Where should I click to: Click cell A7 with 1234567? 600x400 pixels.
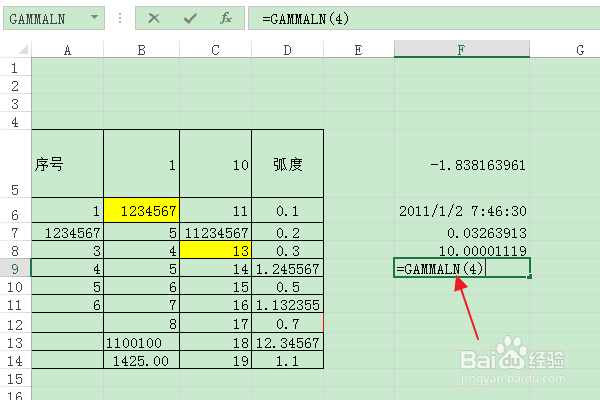pos(67,232)
